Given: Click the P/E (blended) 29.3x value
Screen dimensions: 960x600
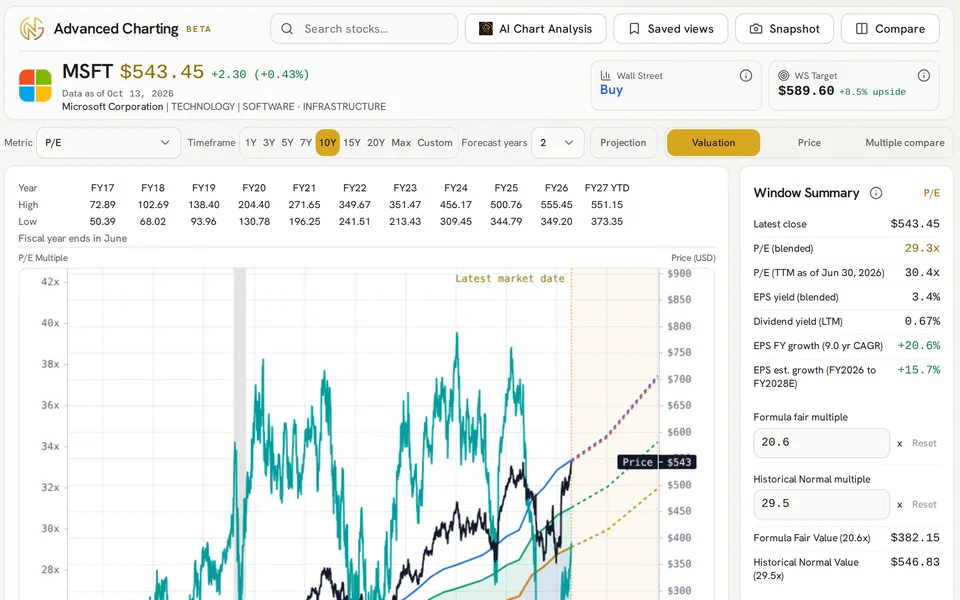Looking at the screenshot, I should click(x=922, y=249).
